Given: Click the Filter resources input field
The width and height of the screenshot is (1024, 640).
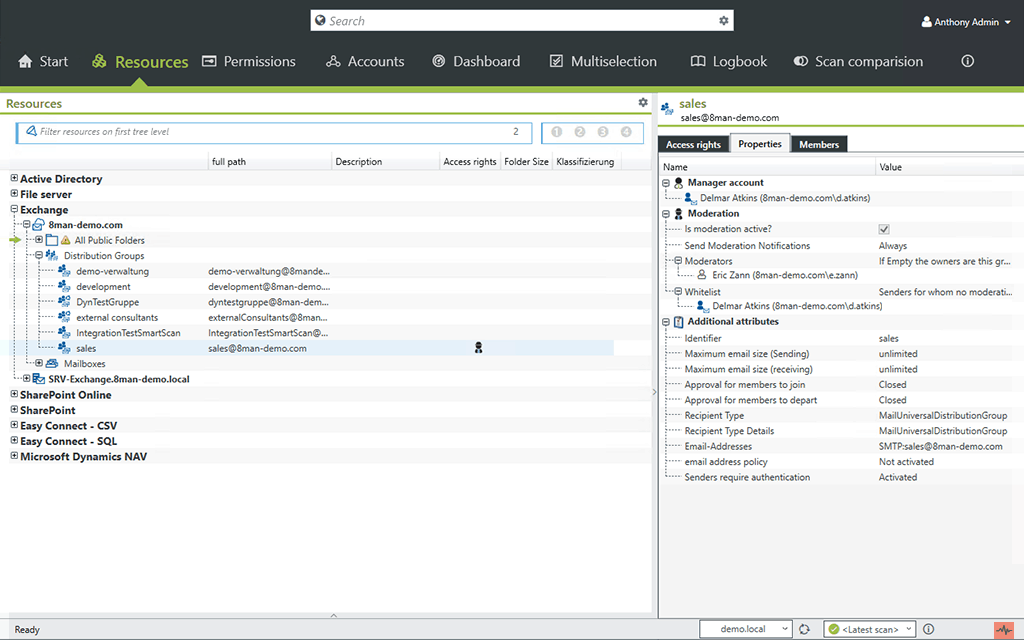Looking at the screenshot, I should [x=274, y=132].
